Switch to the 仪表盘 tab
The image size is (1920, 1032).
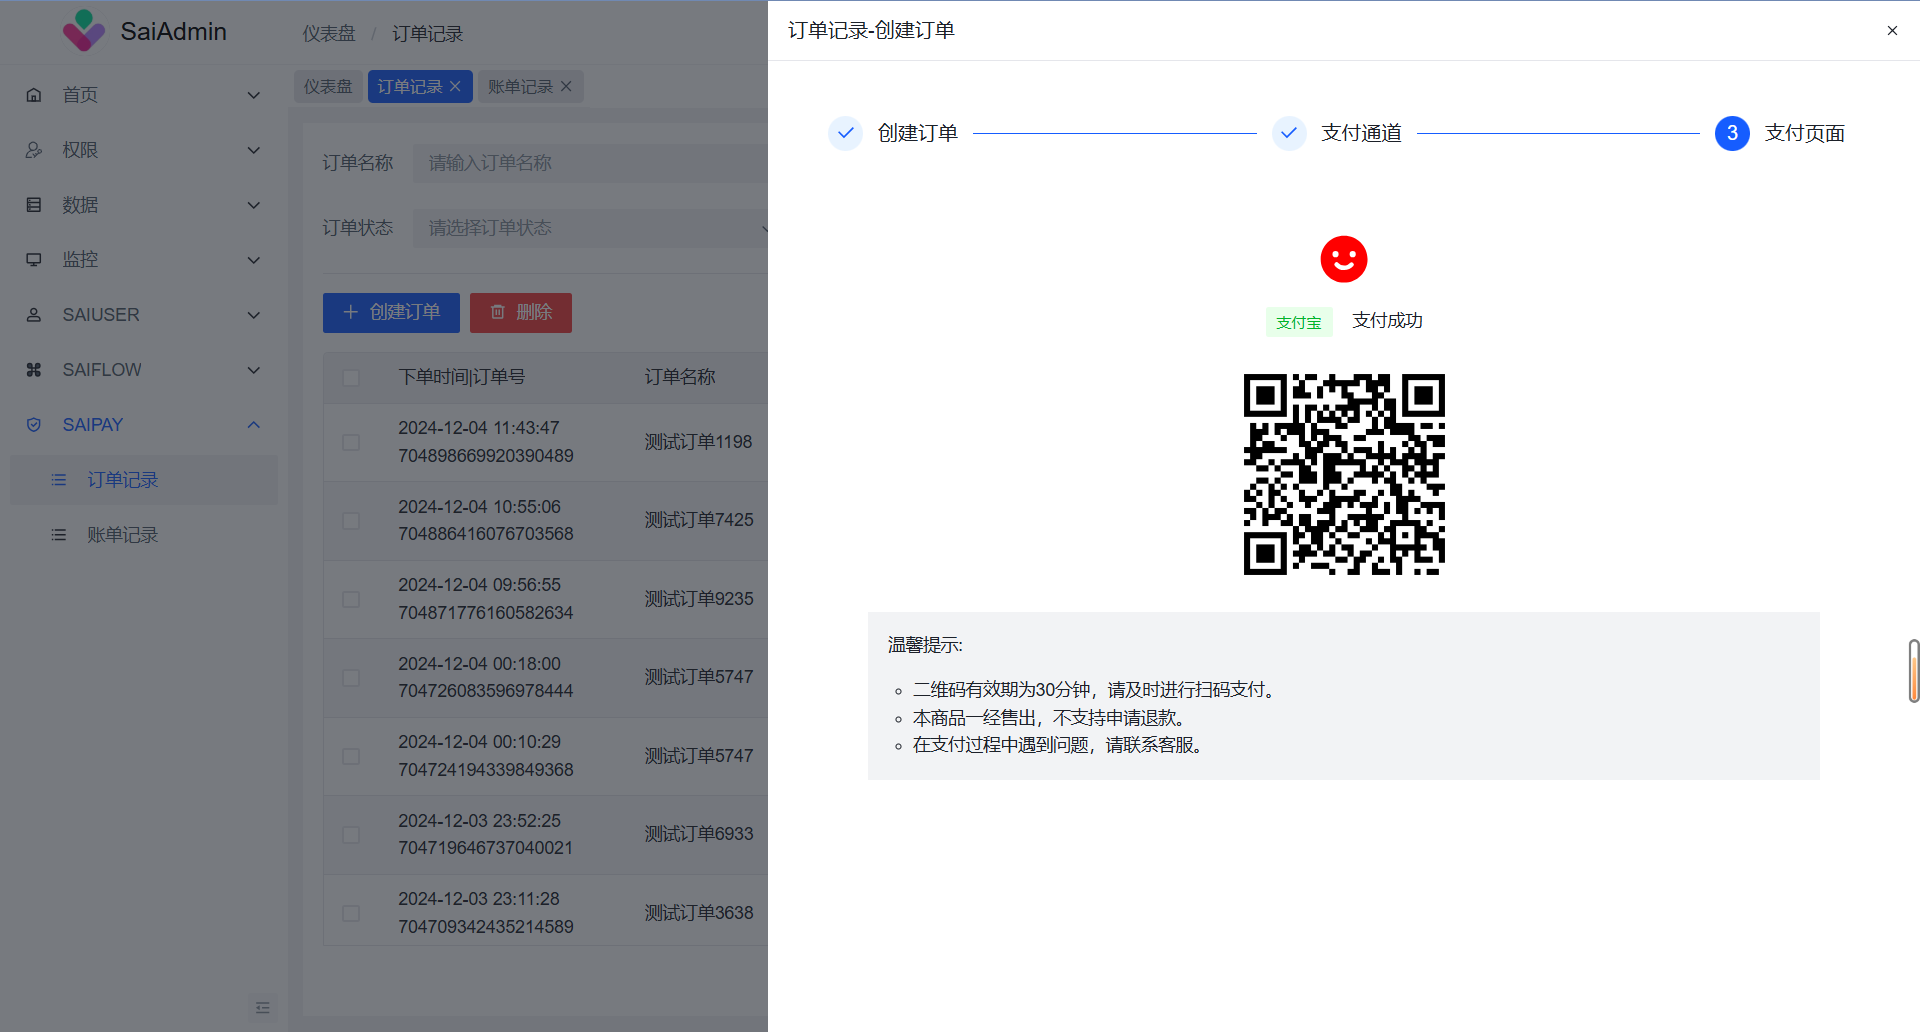pyautogui.click(x=328, y=87)
